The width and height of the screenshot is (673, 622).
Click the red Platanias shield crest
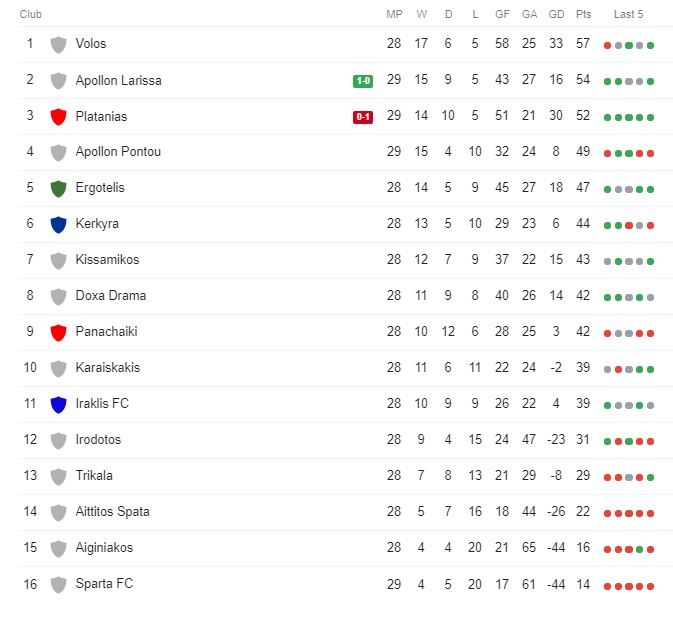(x=58, y=117)
